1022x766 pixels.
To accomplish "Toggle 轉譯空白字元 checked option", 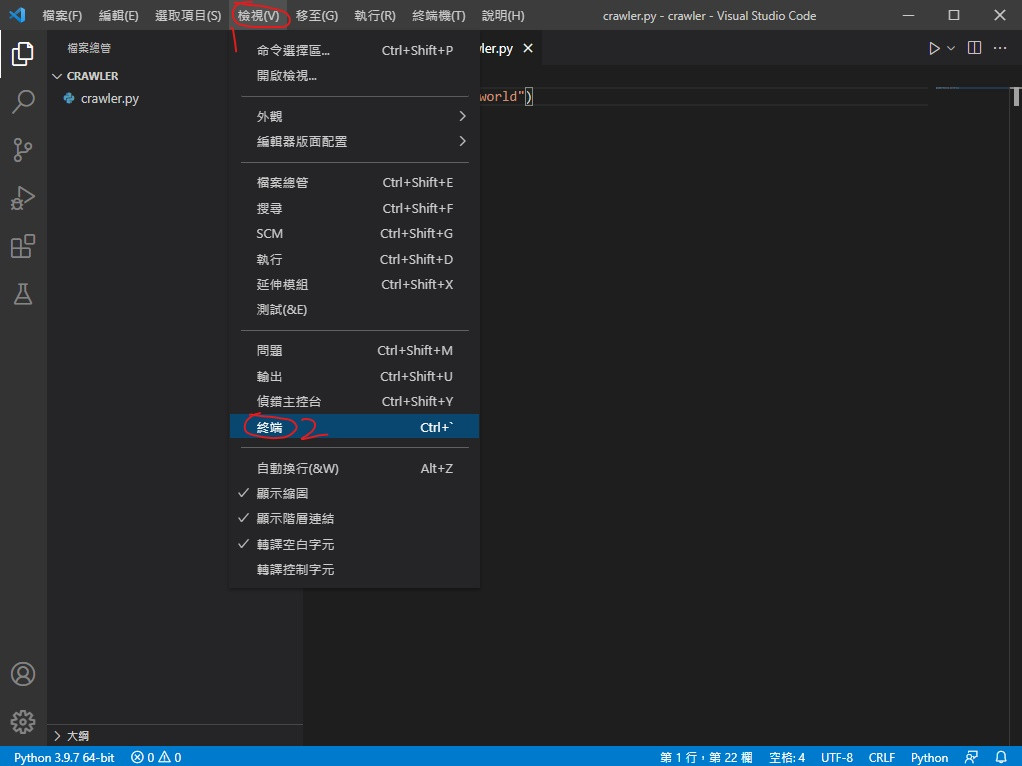I will coord(355,544).
